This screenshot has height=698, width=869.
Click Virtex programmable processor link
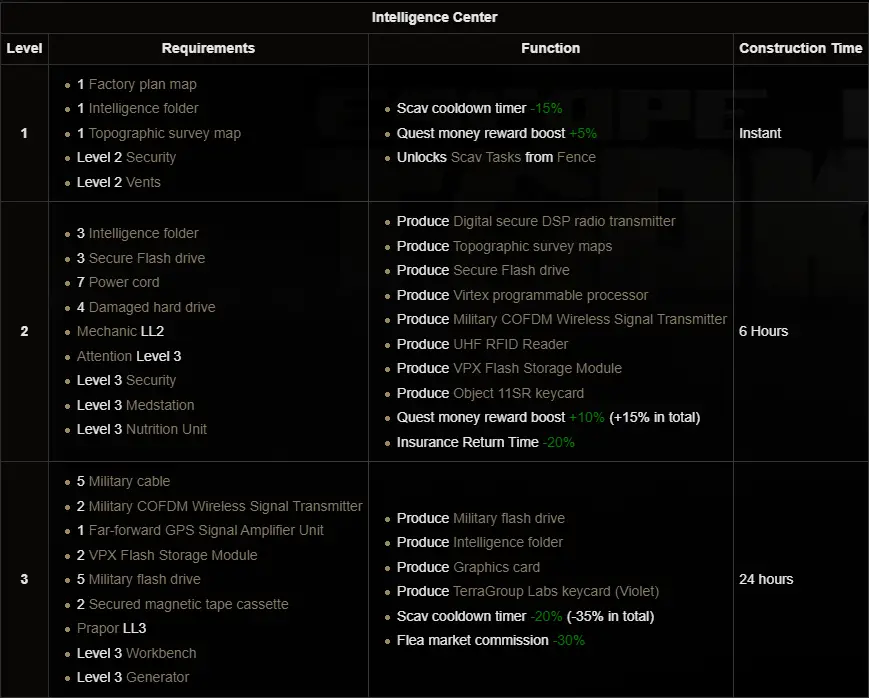[x=550, y=295]
